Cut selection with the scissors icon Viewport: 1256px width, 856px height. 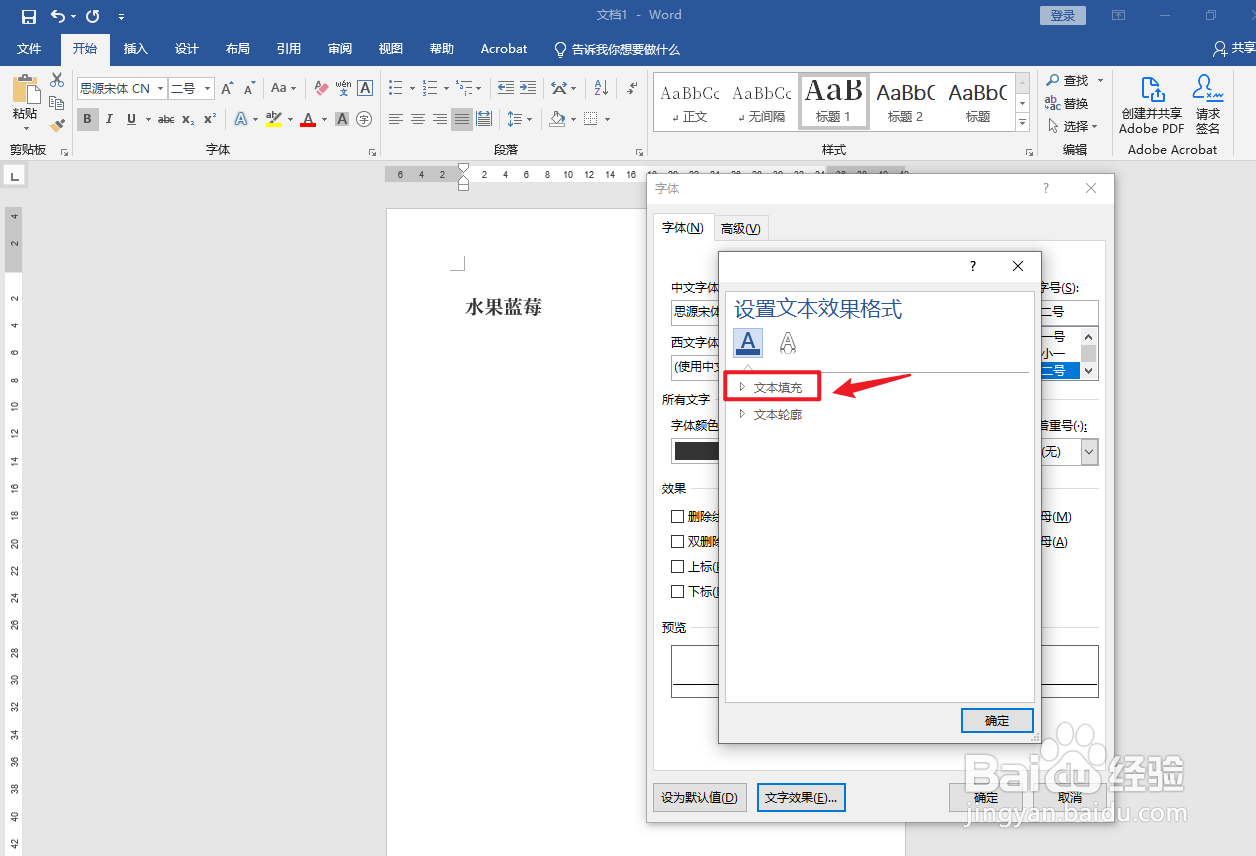pos(57,80)
